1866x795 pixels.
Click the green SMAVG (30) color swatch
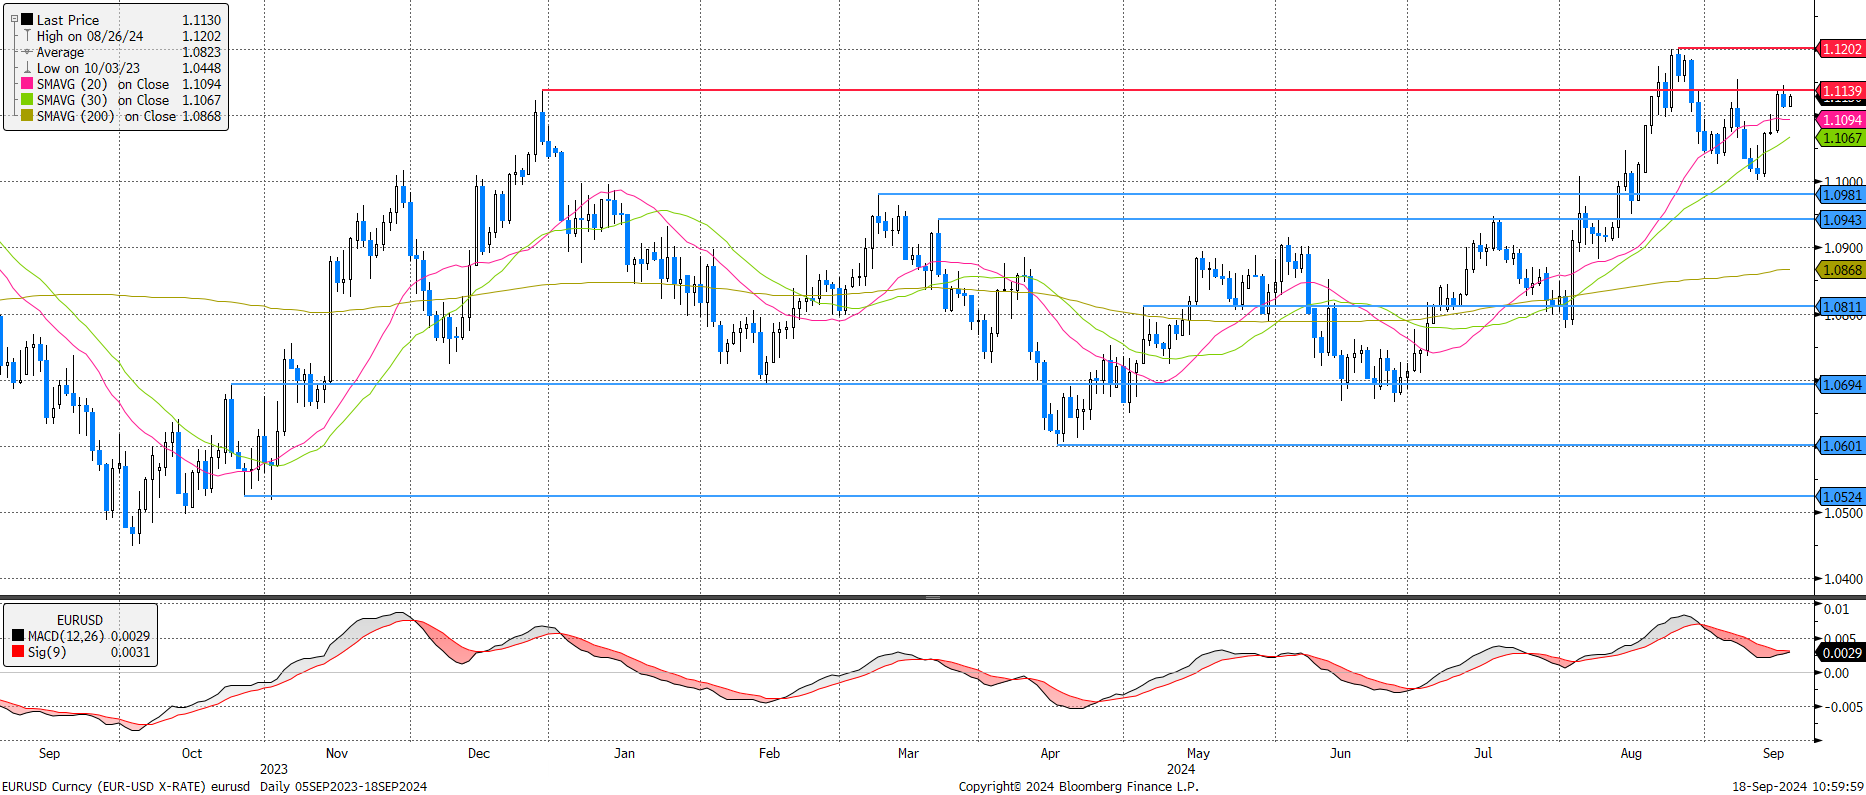click(x=27, y=100)
